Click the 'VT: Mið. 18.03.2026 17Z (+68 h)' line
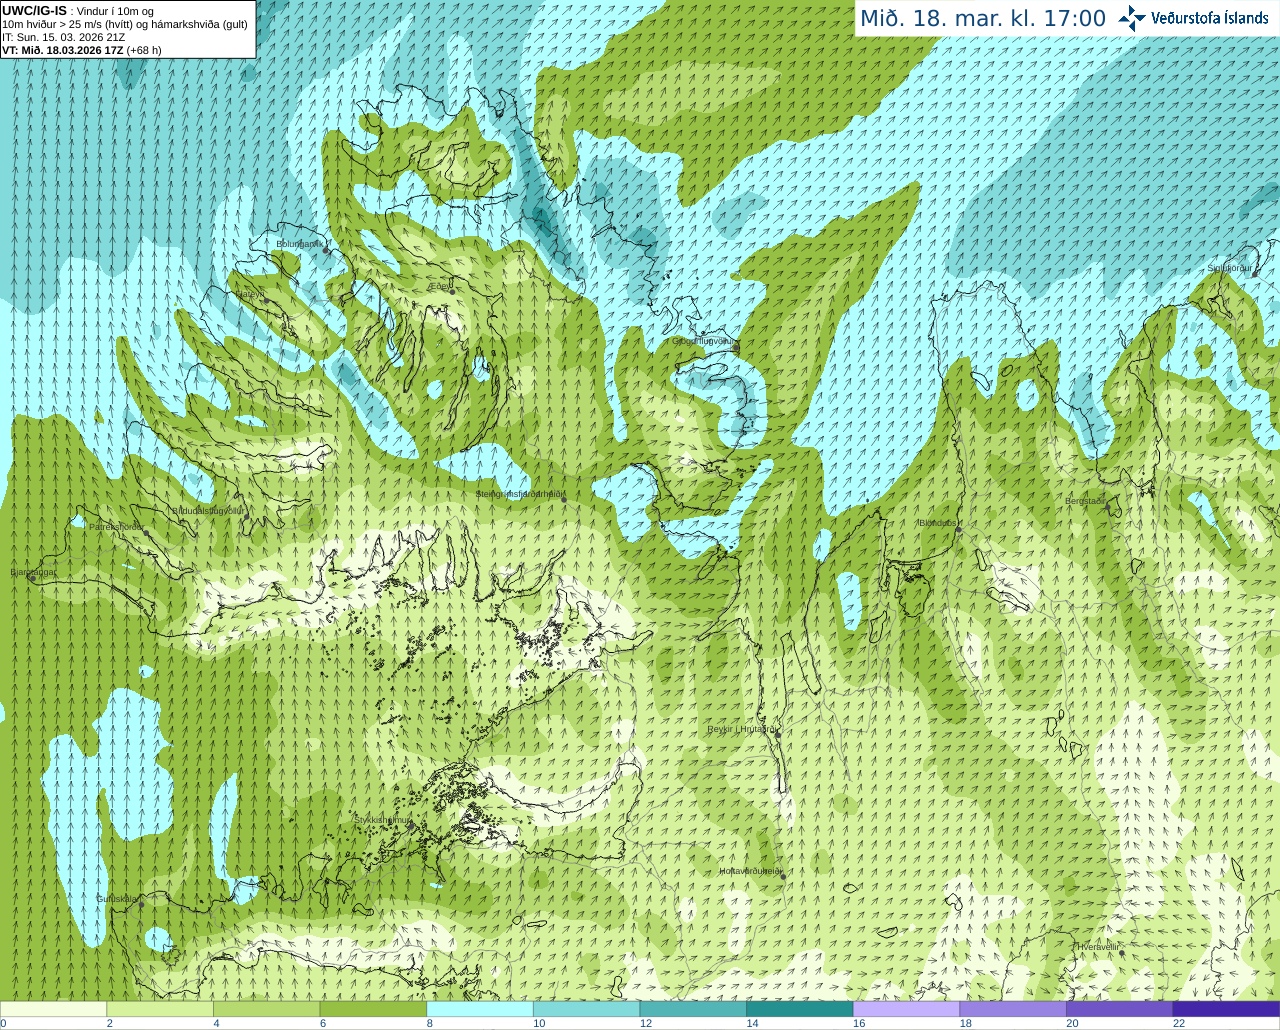 point(81,50)
